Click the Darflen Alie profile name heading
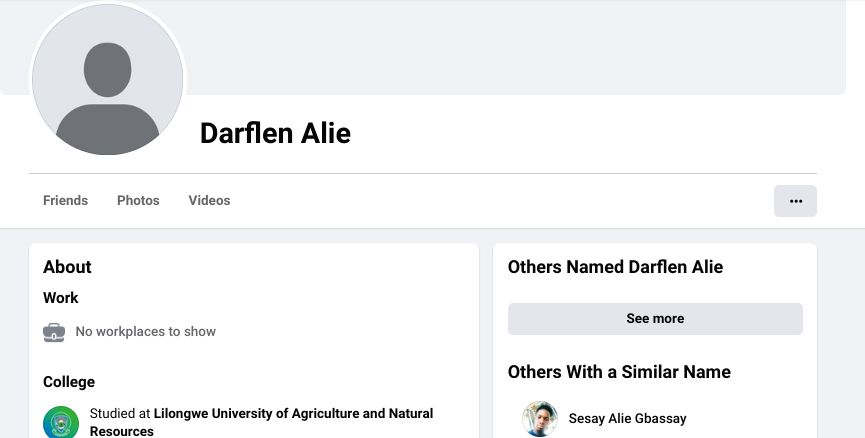865x438 pixels. (x=275, y=133)
